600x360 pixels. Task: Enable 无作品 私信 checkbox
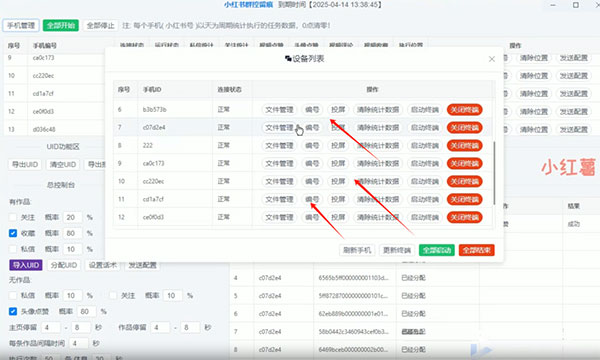(x=13, y=296)
